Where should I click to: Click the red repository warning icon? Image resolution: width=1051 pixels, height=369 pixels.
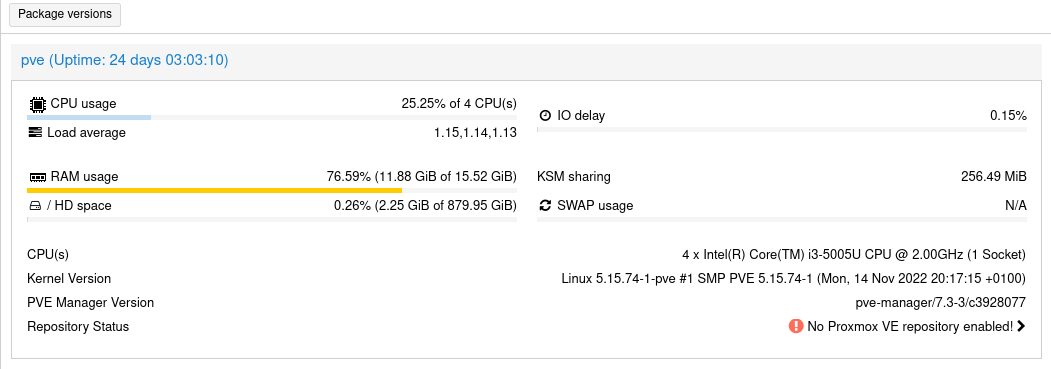796,326
